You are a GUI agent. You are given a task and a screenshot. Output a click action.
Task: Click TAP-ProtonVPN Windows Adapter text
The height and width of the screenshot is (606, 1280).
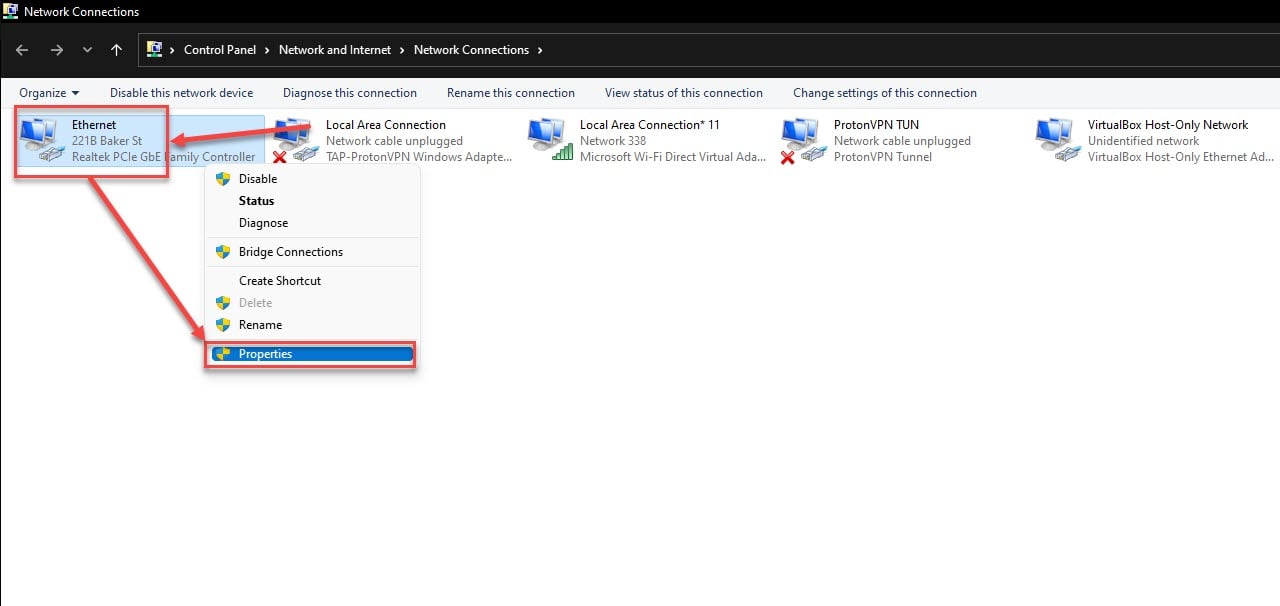(419, 157)
